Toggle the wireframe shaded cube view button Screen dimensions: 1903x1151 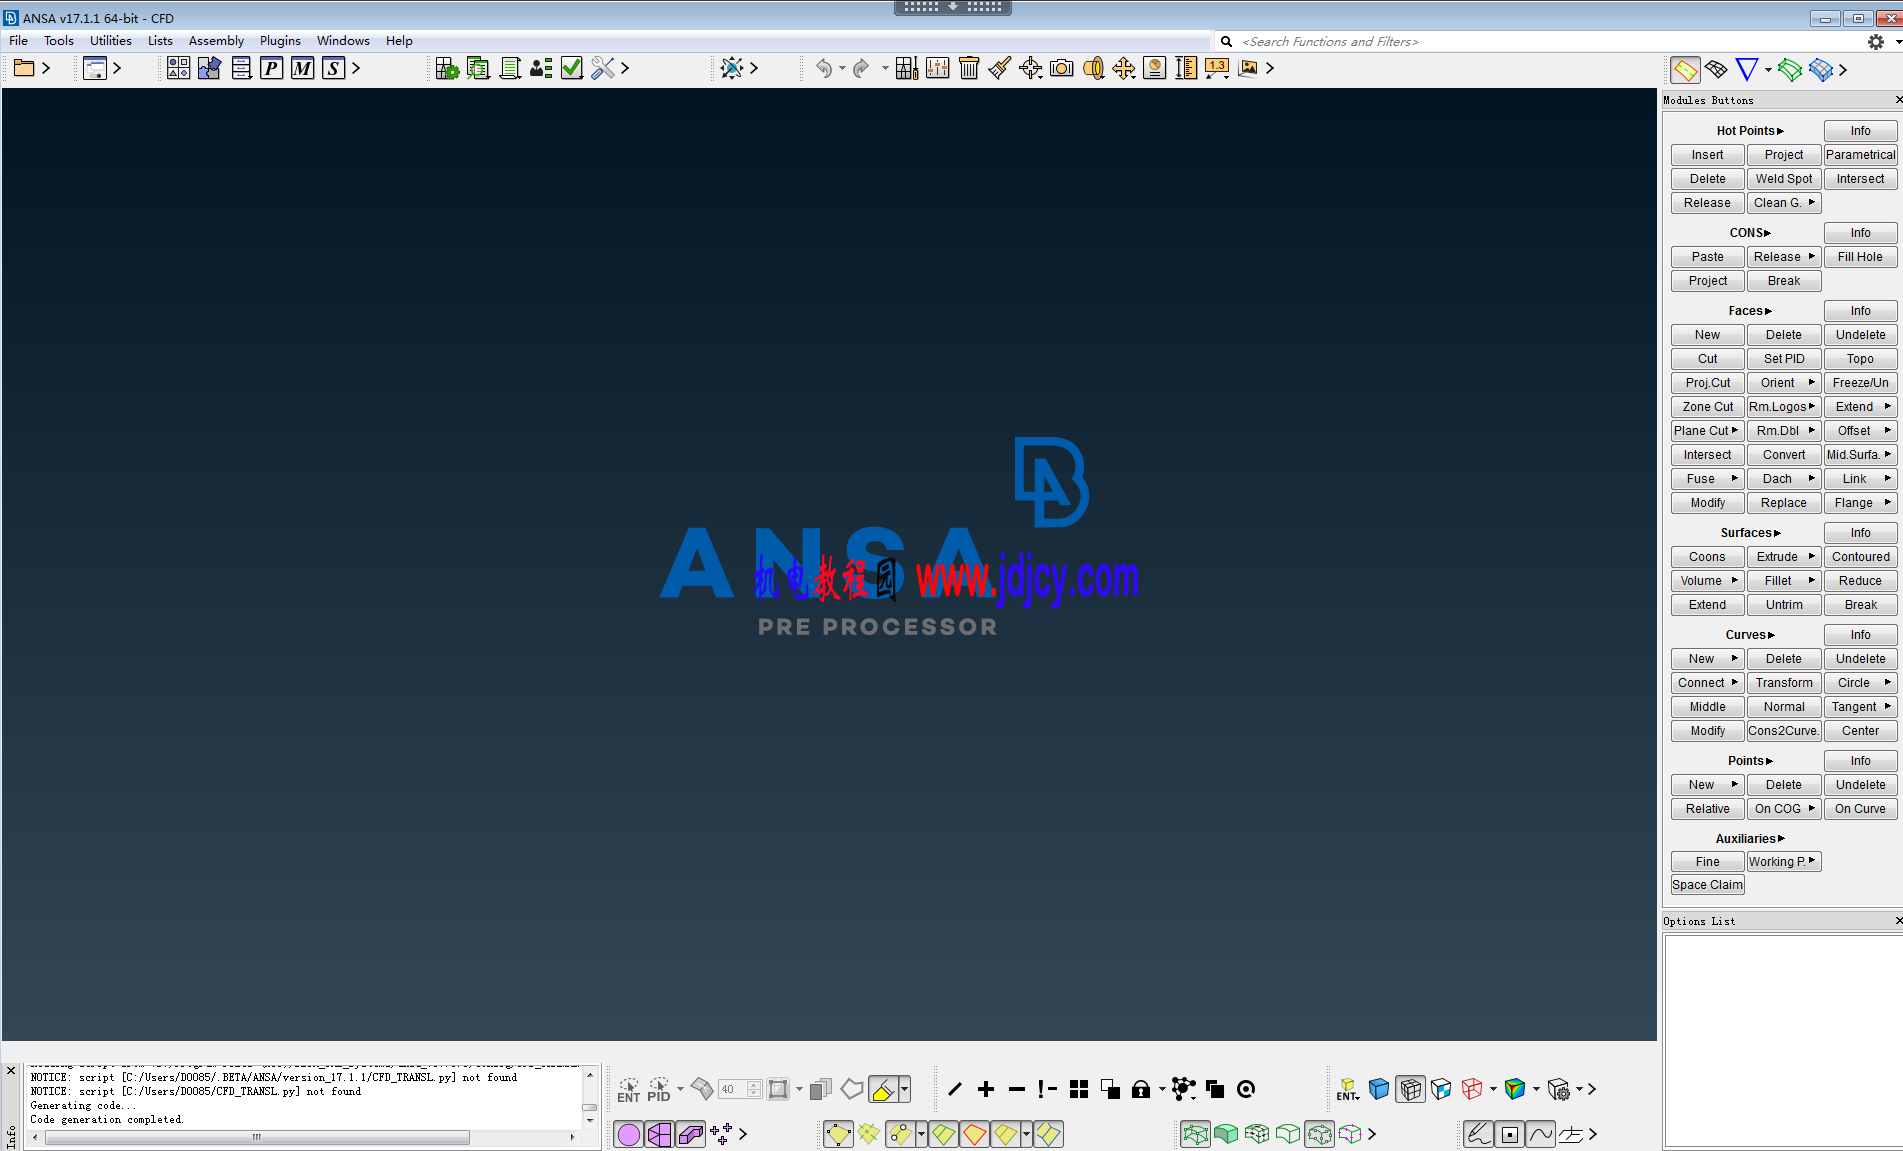pyautogui.click(x=1411, y=1089)
